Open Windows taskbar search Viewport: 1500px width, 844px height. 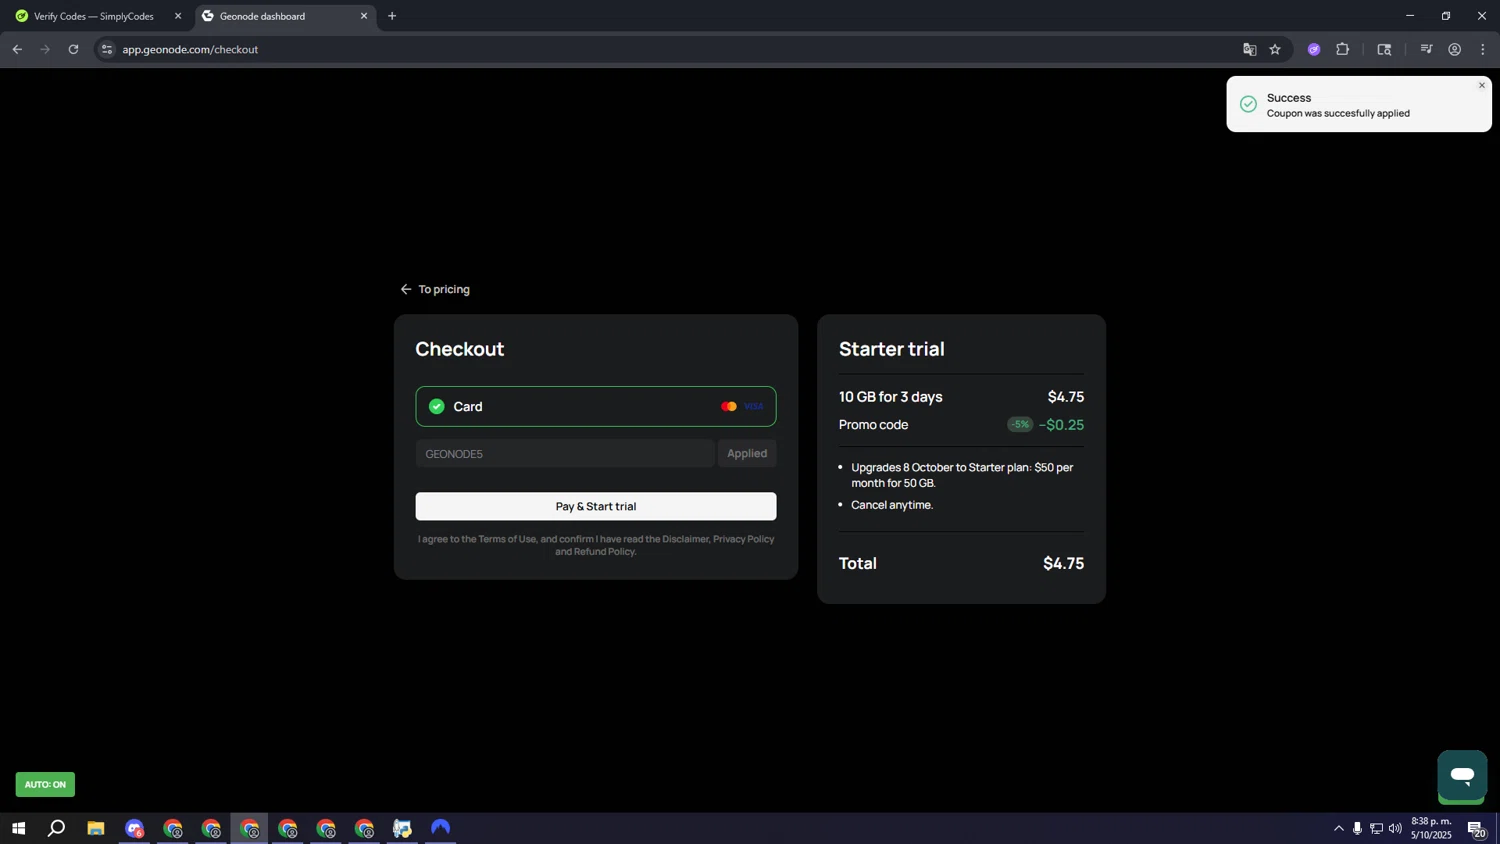tap(57, 828)
